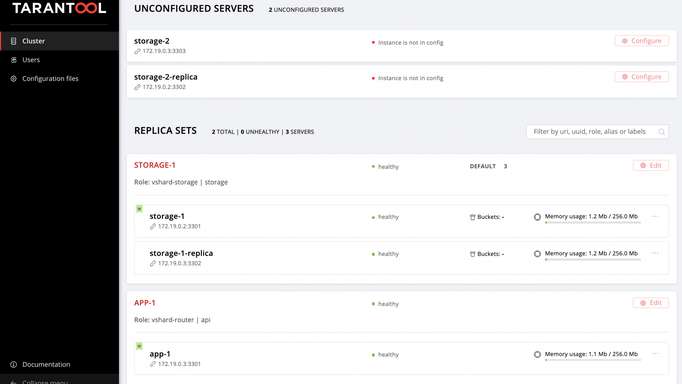Click the Configure gear icon for storage-2
682x384 pixels.
(625, 41)
